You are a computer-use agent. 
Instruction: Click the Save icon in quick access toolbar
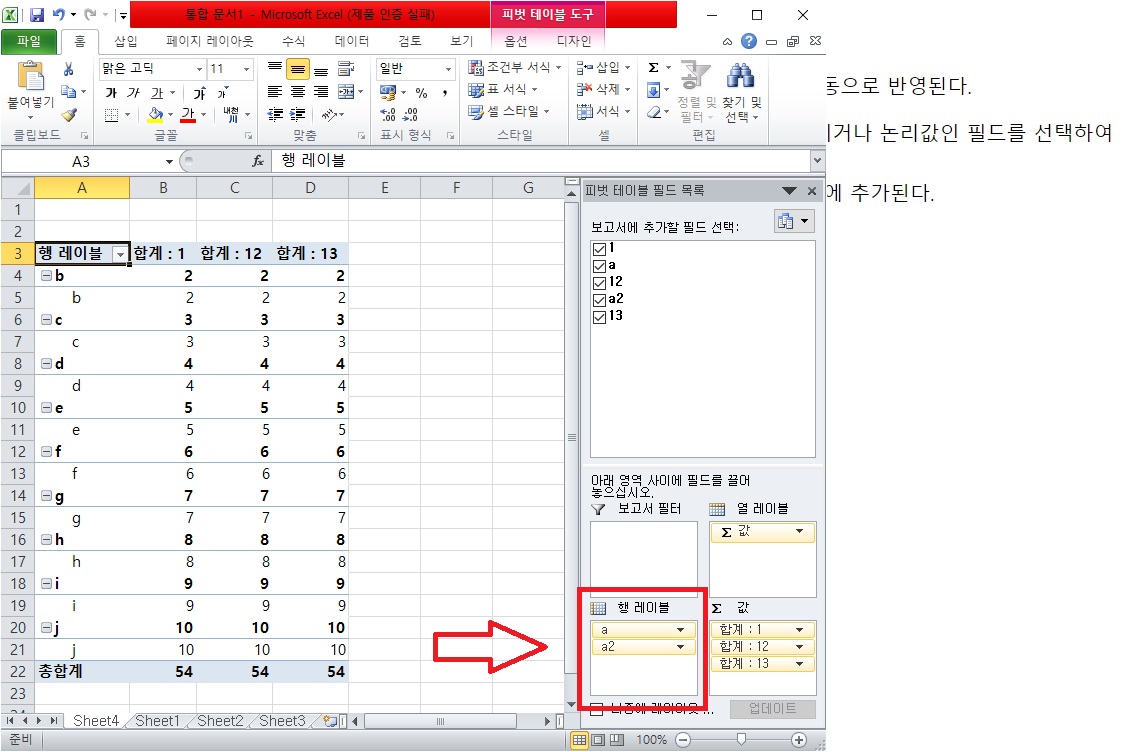(x=37, y=14)
